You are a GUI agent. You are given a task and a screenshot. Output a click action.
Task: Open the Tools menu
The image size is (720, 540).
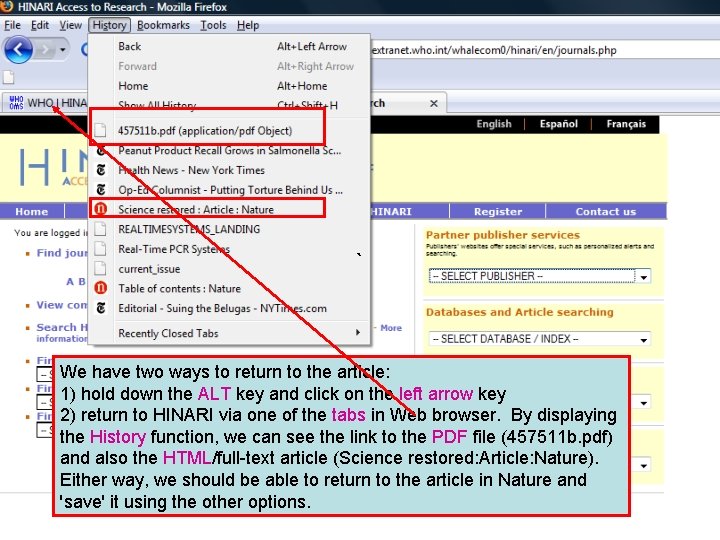tap(213, 25)
